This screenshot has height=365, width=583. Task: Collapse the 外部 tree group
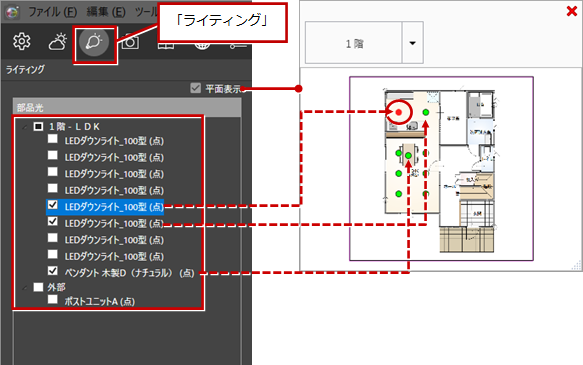[25, 288]
